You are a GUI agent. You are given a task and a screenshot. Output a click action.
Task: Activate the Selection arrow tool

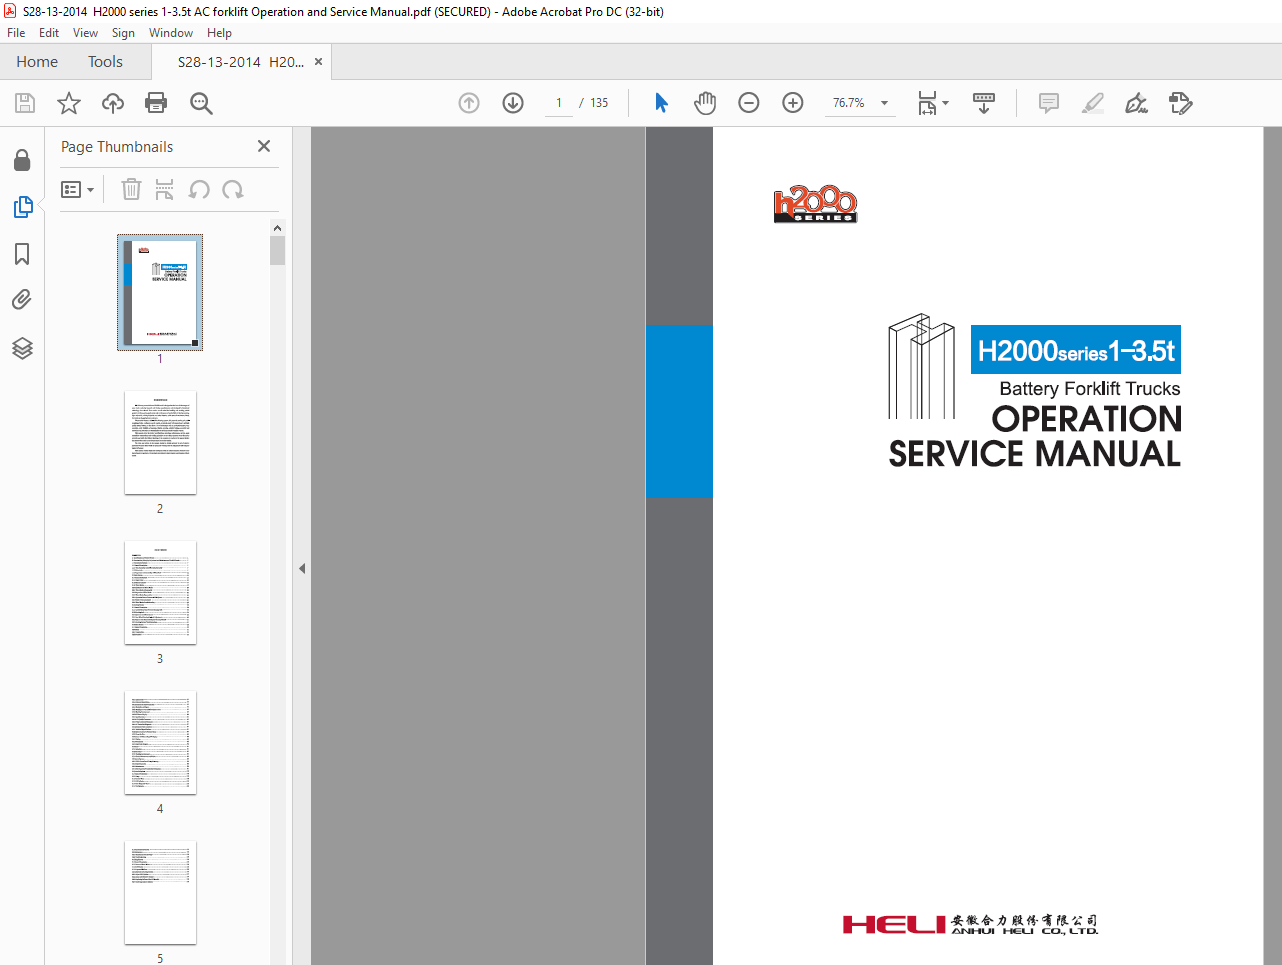click(x=661, y=103)
